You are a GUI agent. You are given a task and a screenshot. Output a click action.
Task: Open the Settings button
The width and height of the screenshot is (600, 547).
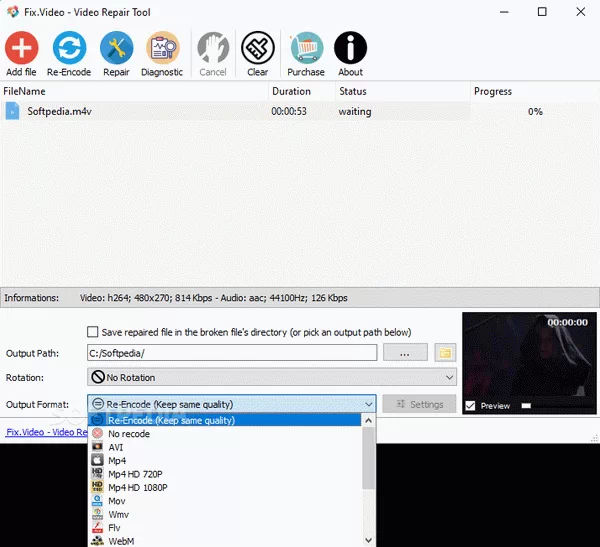(419, 404)
